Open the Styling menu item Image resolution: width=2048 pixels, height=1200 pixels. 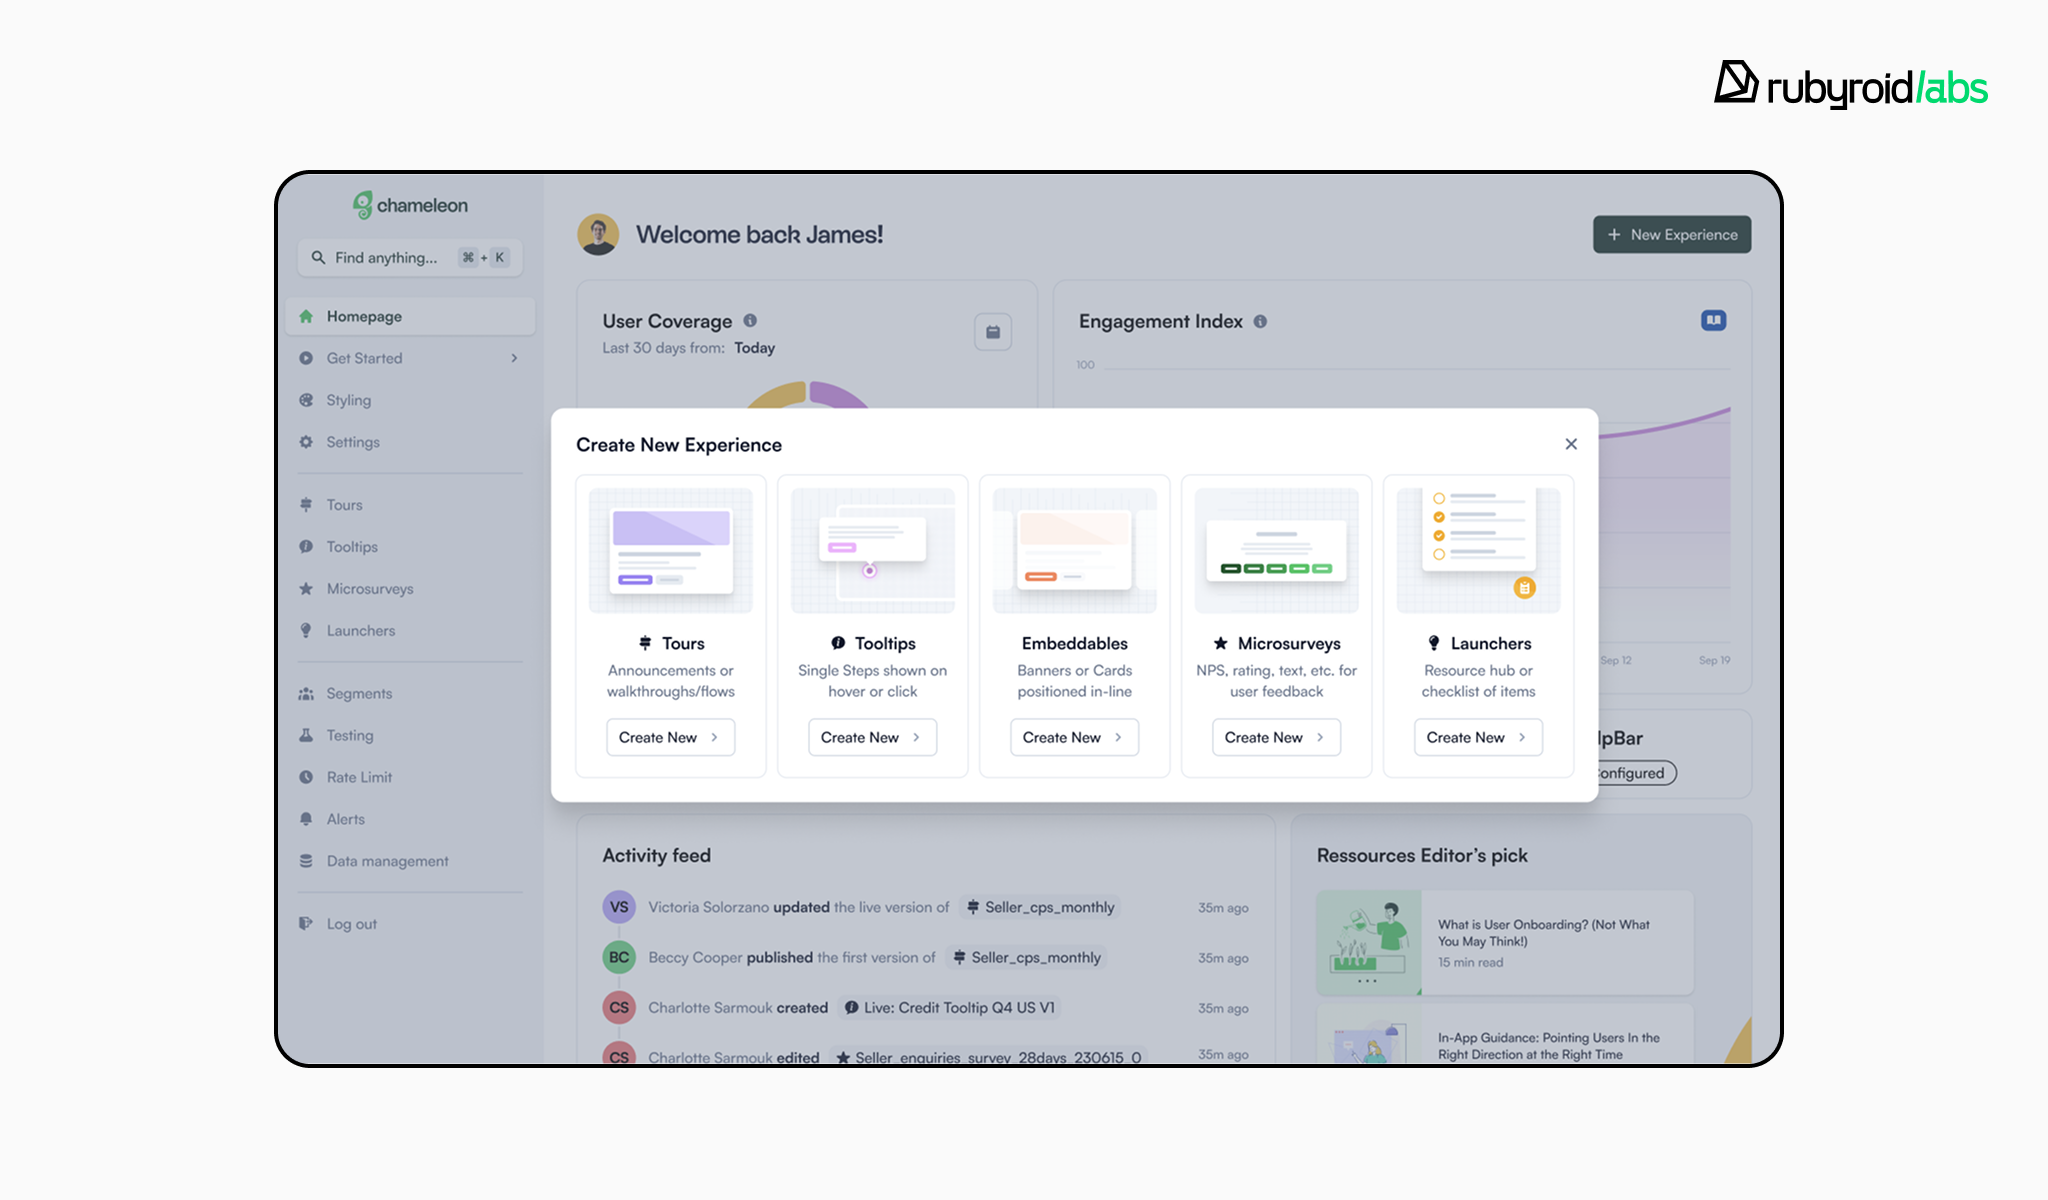click(348, 400)
